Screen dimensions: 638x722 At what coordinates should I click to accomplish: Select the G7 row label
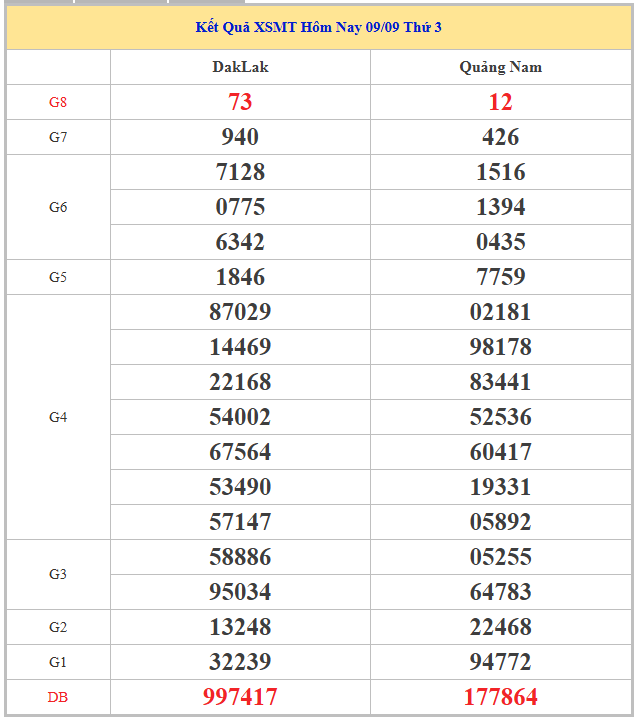pos(58,137)
